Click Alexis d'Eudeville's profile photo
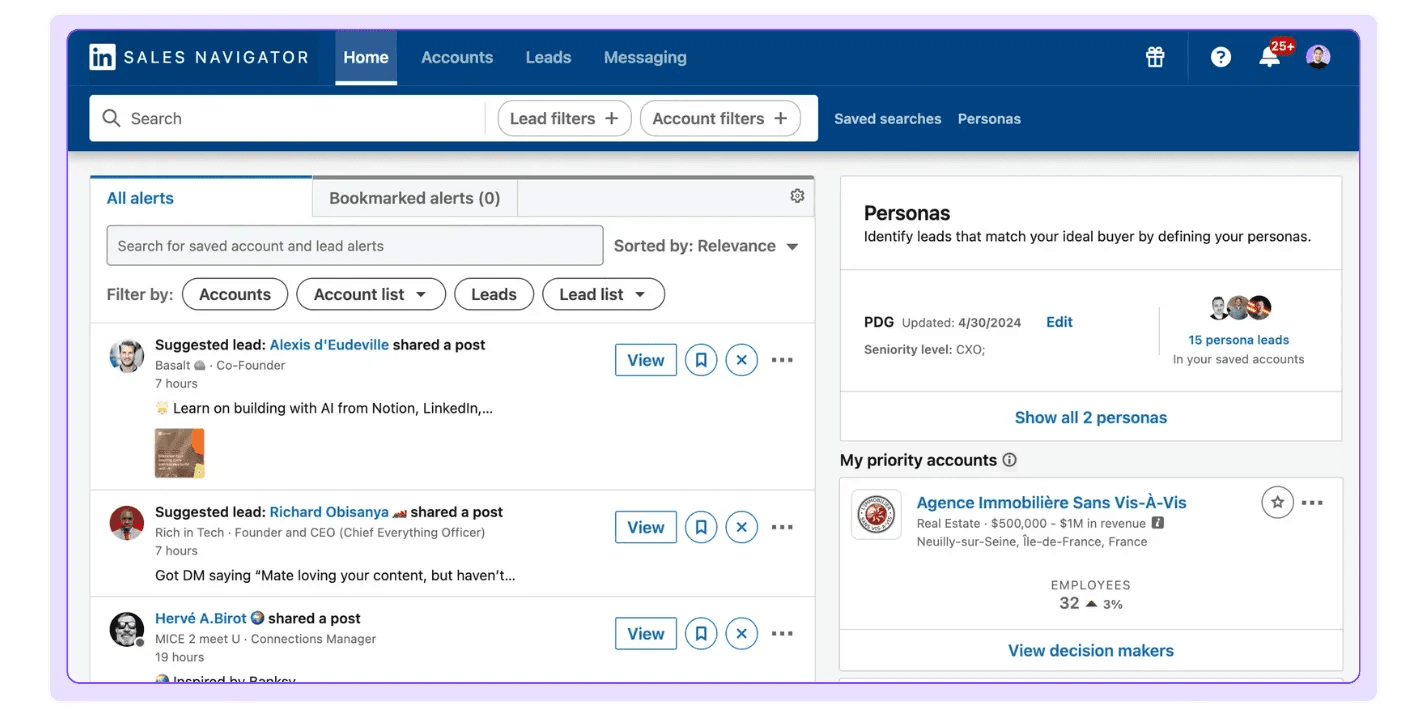 click(127, 356)
